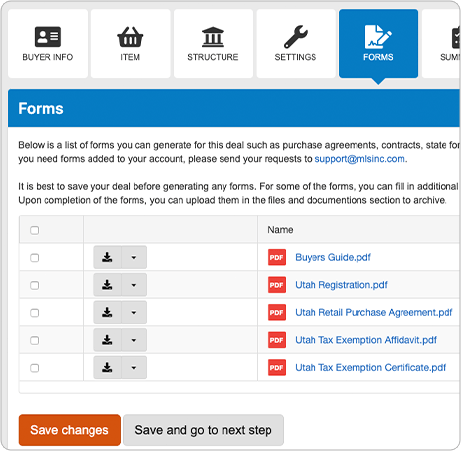Image resolution: width=461 pixels, height=451 pixels.
Task: Click the bank building Structure icon
Action: pos(213,37)
